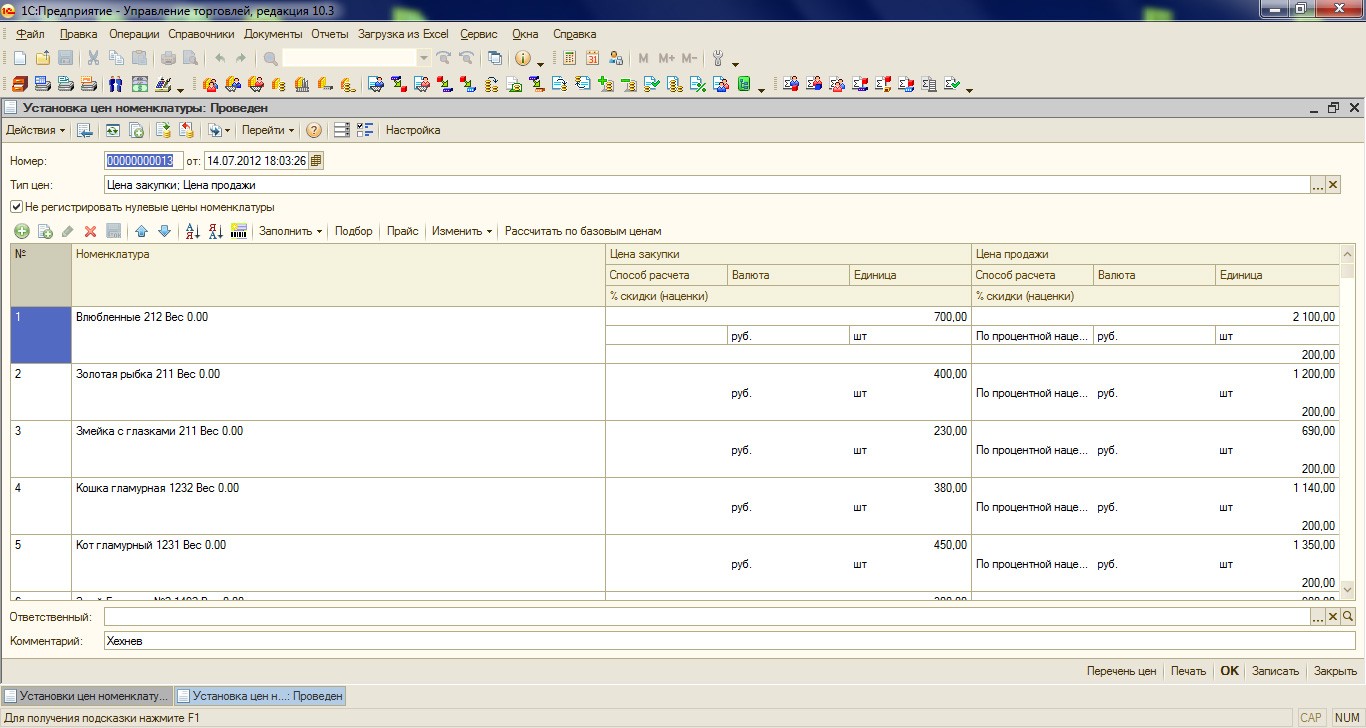
Task: Confirm with the OK button
Action: tap(1229, 671)
